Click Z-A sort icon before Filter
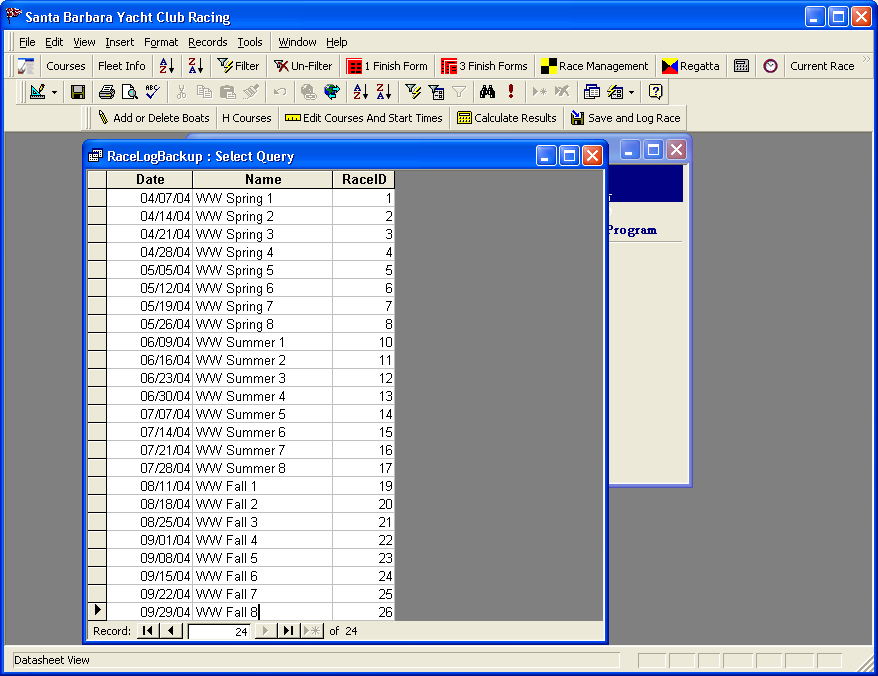 195,66
